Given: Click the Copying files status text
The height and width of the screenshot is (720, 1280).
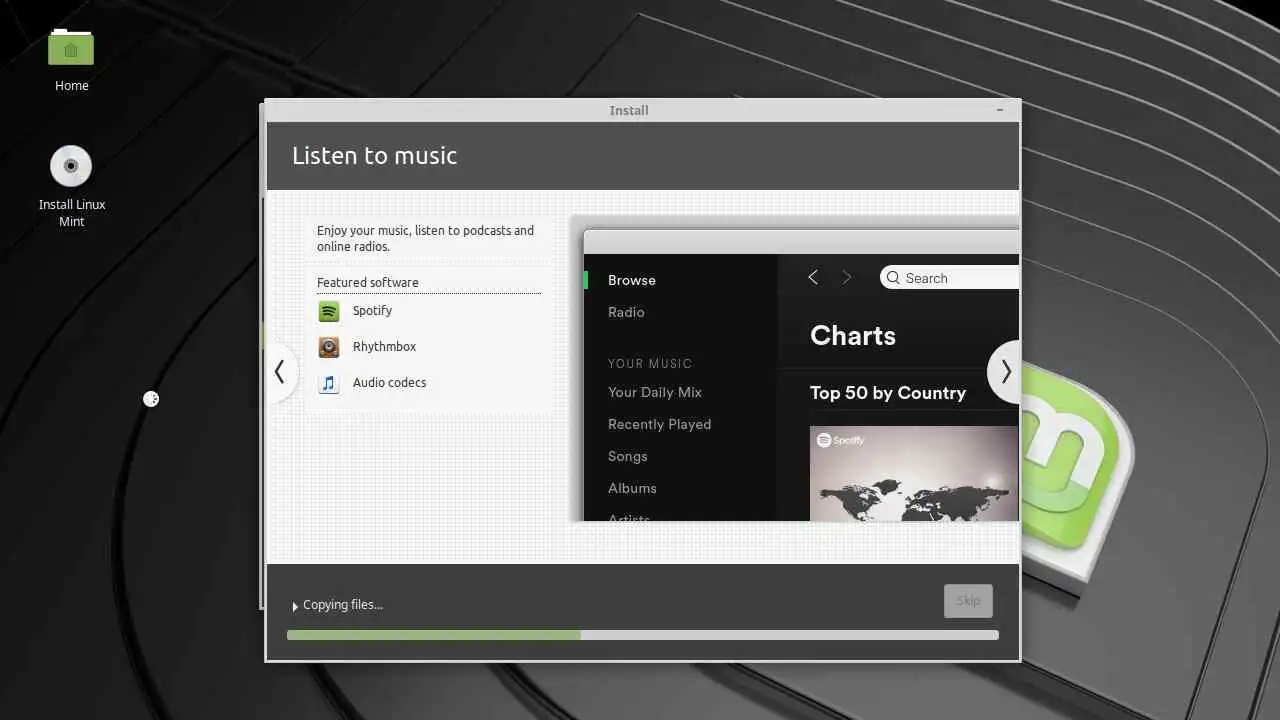Looking at the screenshot, I should coord(343,605).
